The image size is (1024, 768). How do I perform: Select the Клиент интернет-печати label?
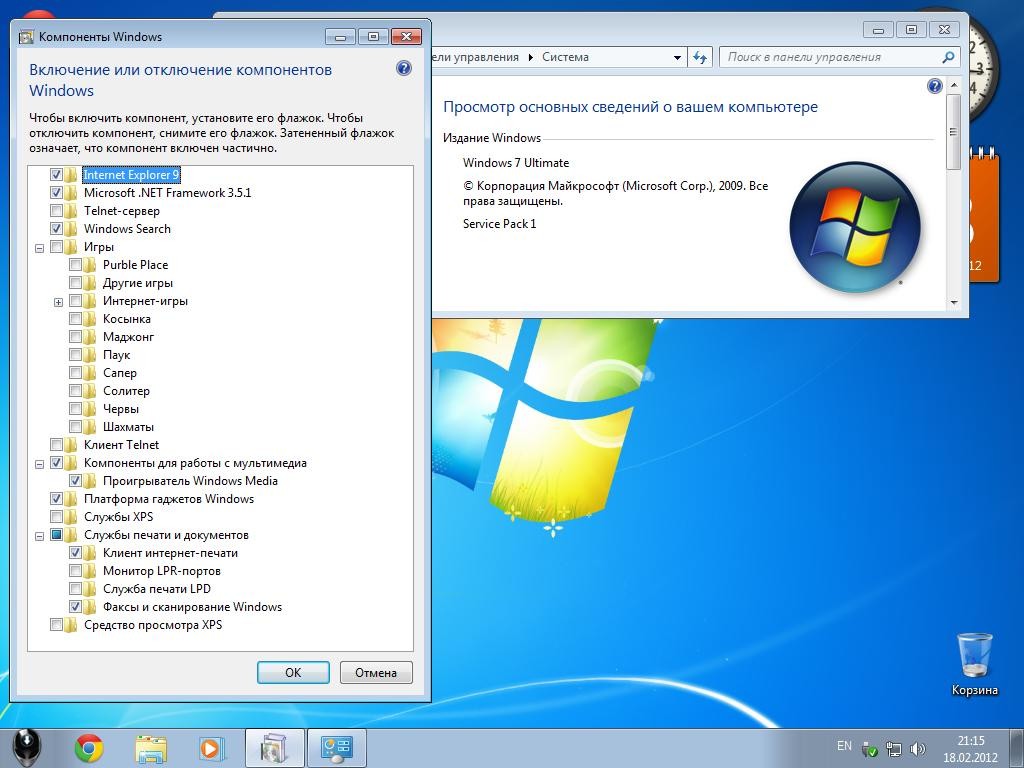tap(170, 553)
